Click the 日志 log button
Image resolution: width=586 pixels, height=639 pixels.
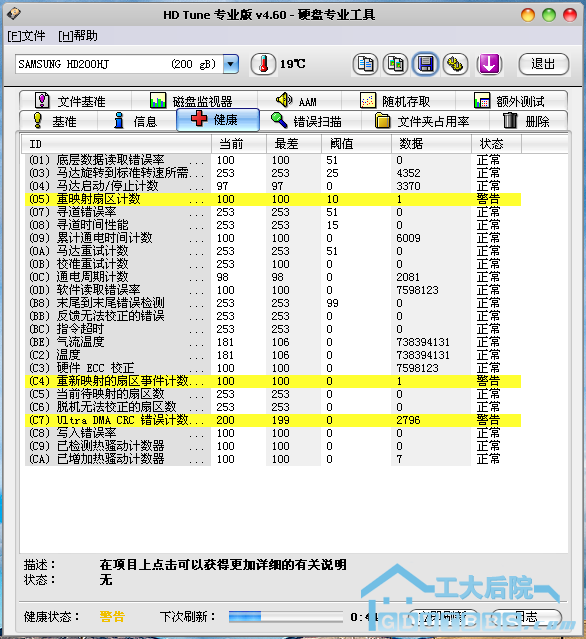coord(527,617)
